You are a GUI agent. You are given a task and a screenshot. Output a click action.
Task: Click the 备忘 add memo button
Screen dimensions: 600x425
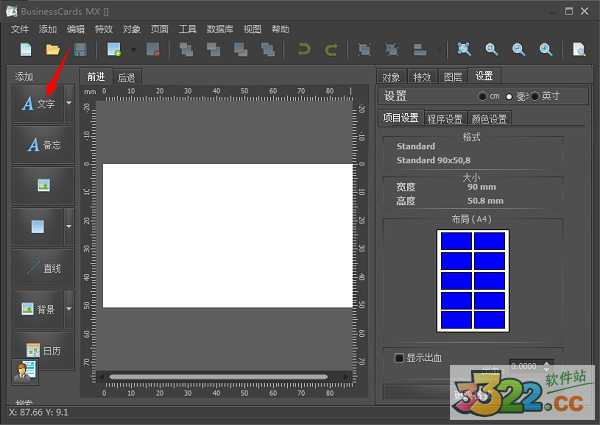(x=44, y=145)
